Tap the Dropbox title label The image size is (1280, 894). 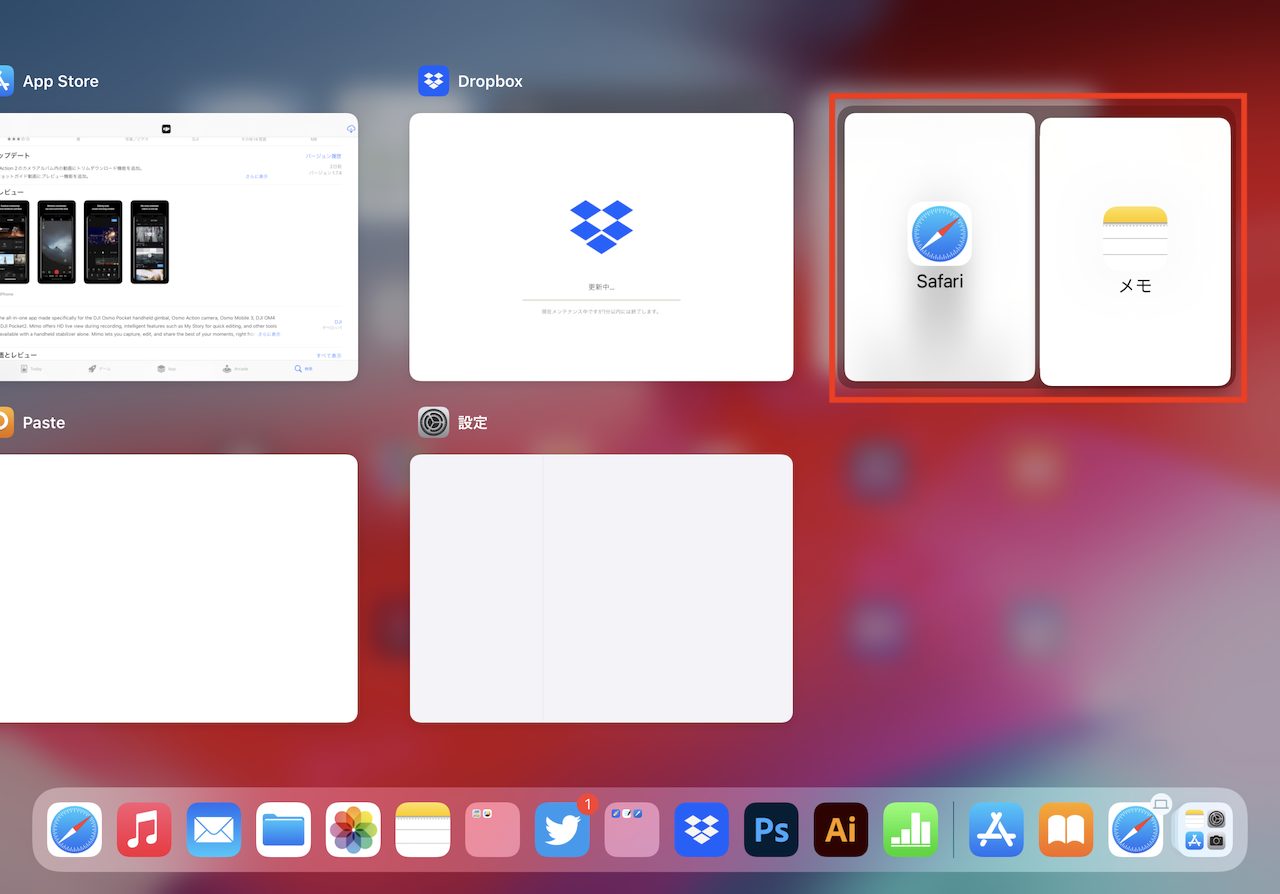[490, 81]
